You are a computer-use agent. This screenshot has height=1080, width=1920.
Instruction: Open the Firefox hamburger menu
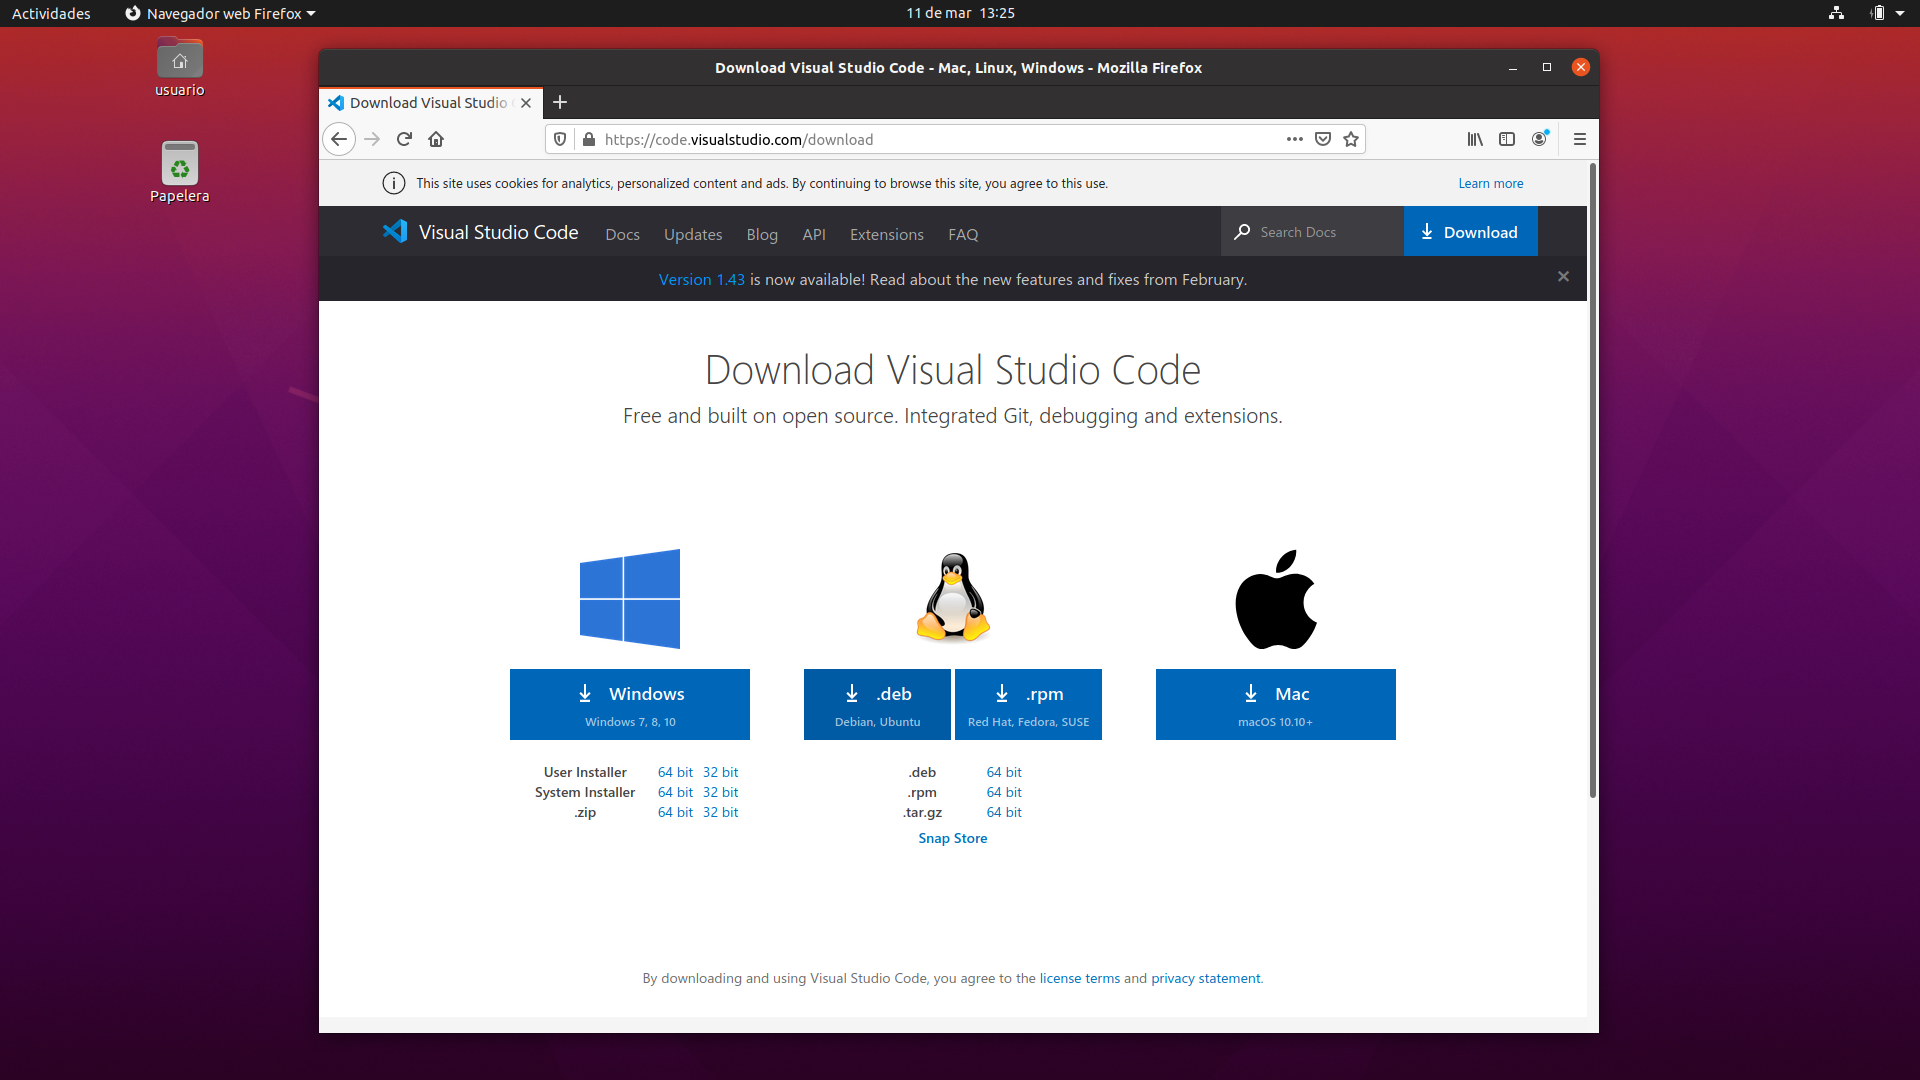click(x=1580, y=139)
